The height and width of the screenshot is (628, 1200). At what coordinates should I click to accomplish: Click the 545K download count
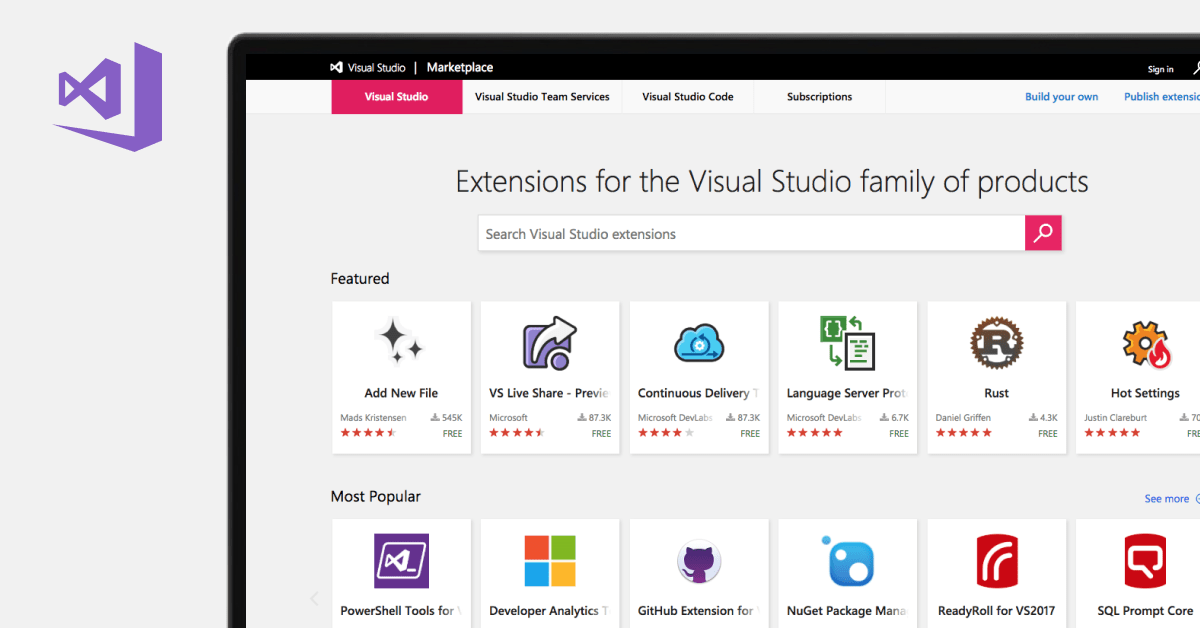pos(446,417)
